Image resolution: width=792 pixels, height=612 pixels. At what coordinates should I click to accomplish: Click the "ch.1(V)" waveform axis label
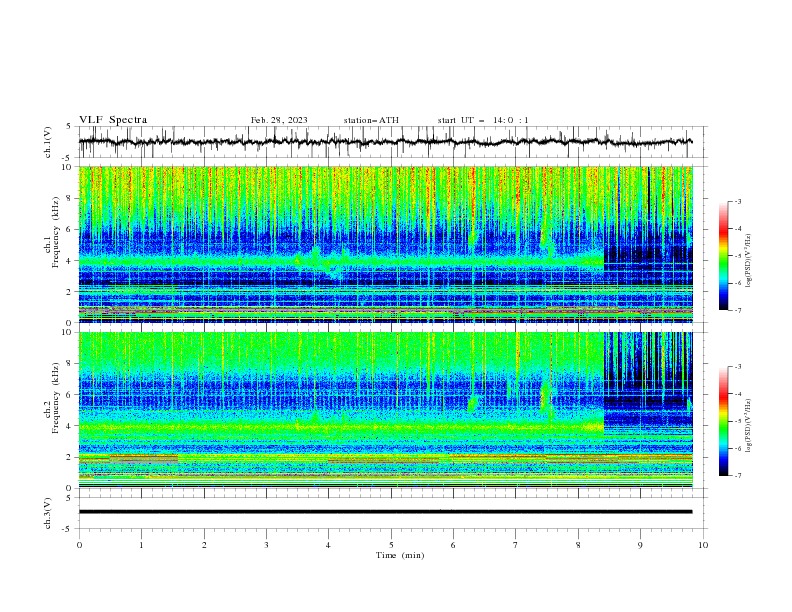[48, 142]
